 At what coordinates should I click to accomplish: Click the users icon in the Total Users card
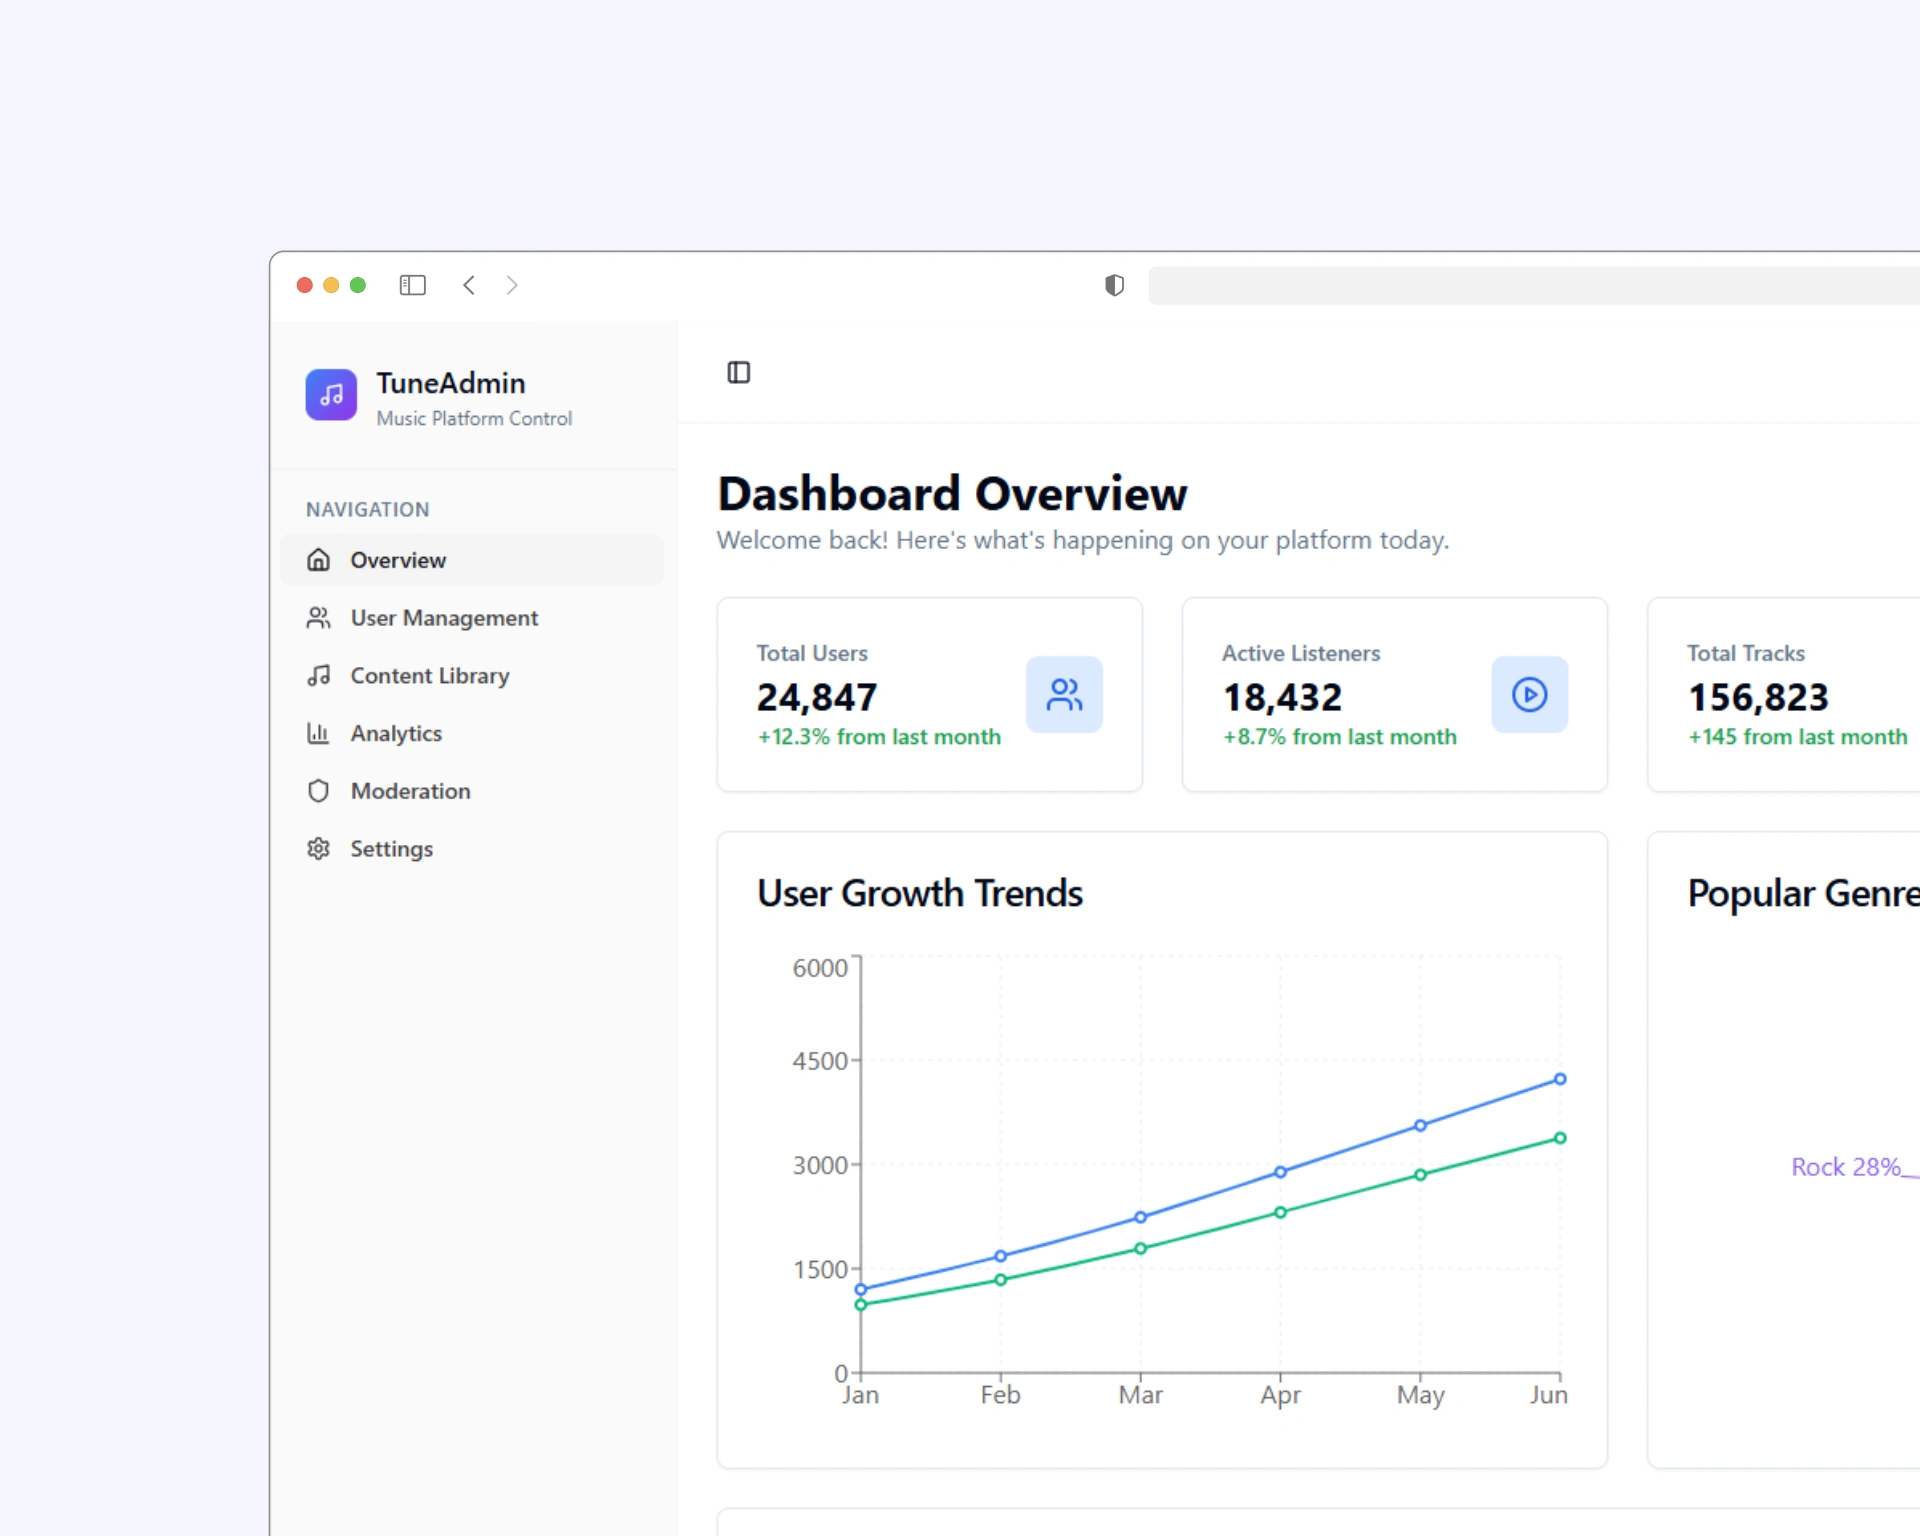(x=1064, y=694)
